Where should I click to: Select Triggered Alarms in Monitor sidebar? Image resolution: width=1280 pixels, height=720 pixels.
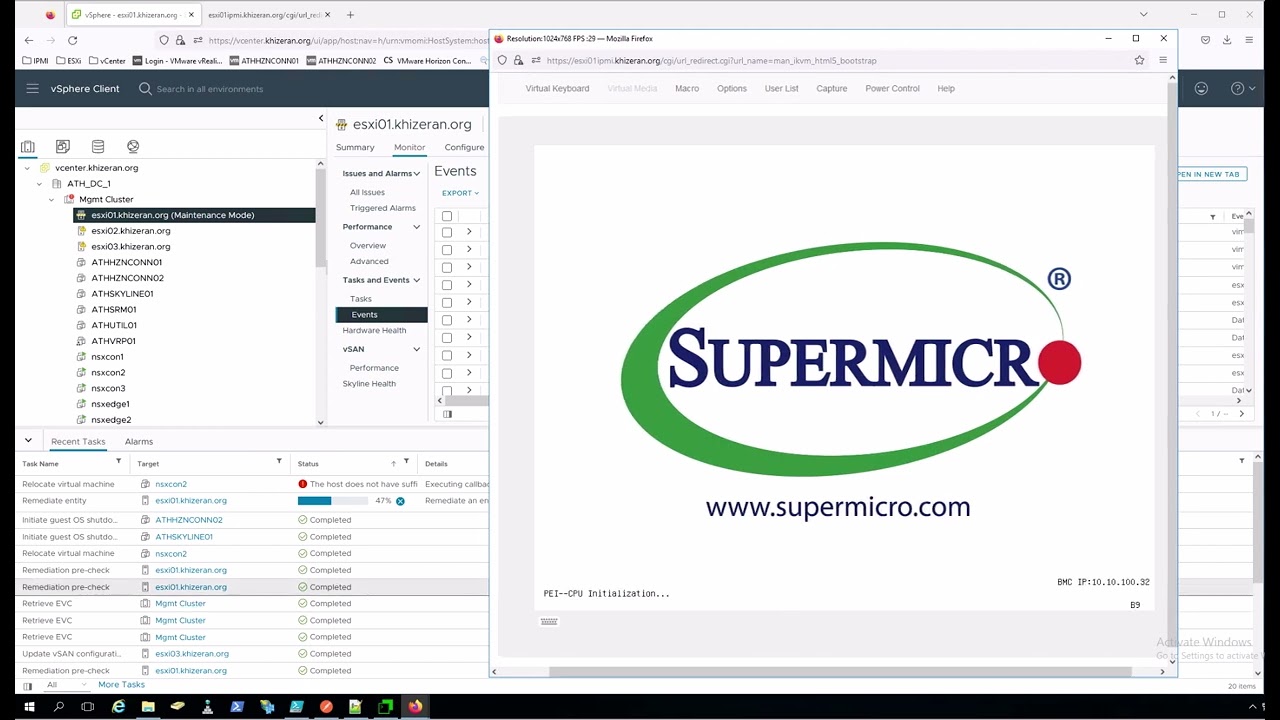pos(382,208)
